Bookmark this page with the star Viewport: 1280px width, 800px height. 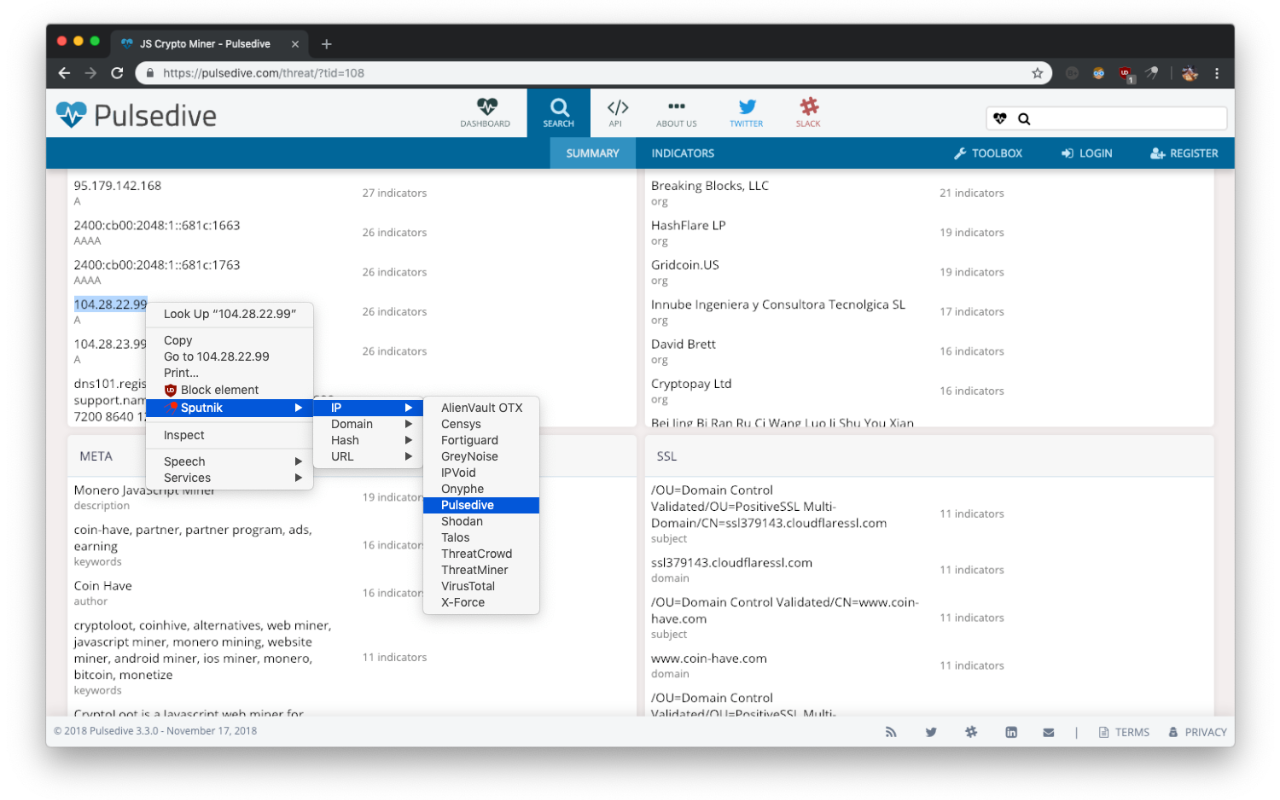(x=1038, y=73)
